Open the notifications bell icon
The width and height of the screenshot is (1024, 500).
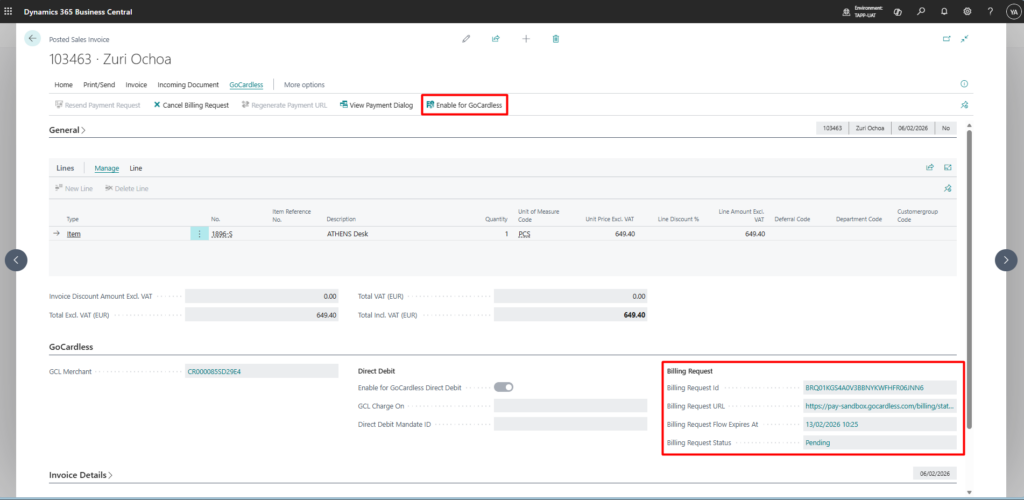(x=942, y=11)
